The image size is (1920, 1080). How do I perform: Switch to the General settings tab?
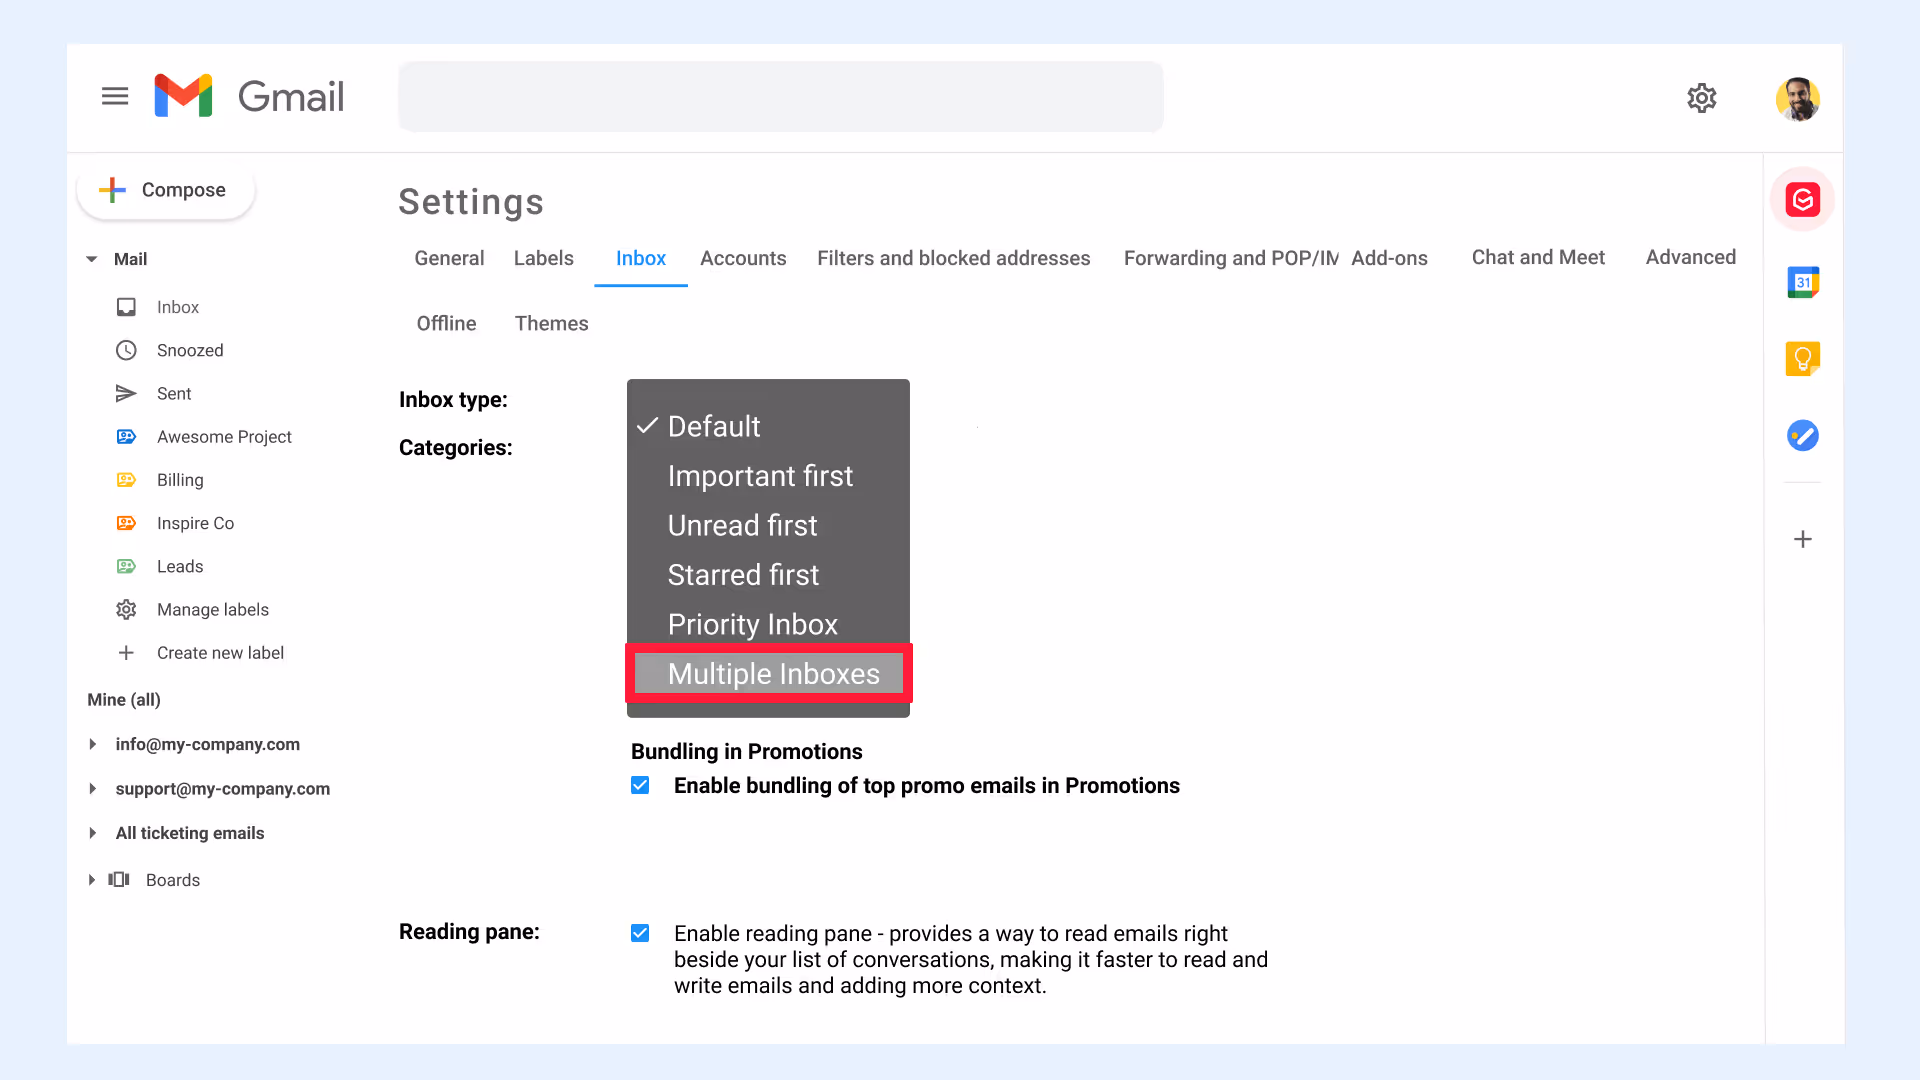tap(449, 258)
